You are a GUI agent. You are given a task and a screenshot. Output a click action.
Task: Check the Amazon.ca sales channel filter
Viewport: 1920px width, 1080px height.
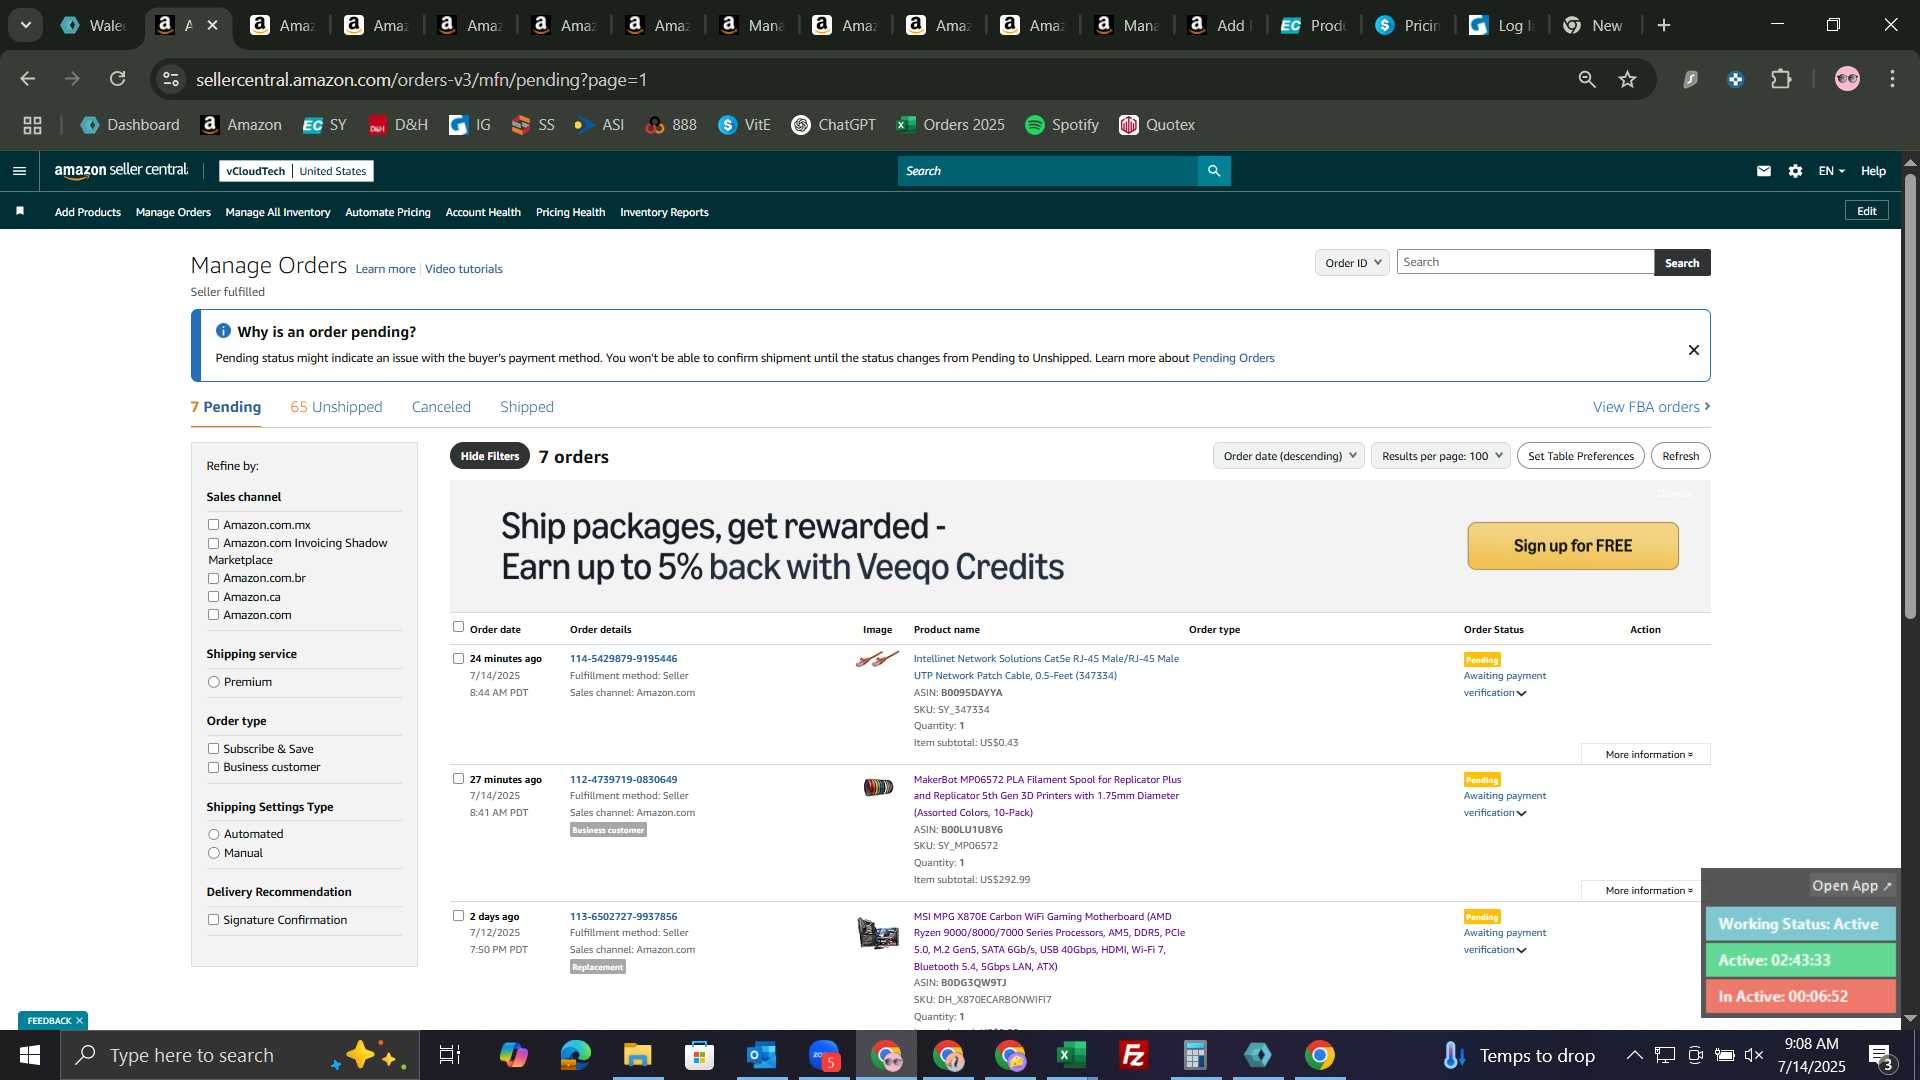pos(213,597)
